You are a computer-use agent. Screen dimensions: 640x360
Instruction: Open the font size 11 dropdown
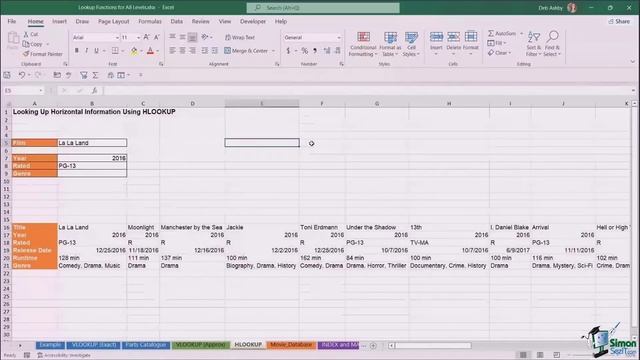click(x=138, y=38)
